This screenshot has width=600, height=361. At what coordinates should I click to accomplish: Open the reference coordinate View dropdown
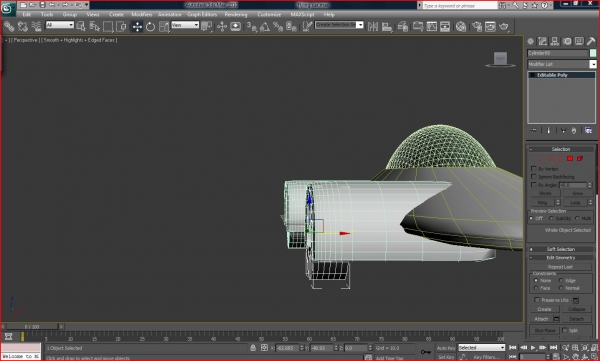[x=185, y=25]
